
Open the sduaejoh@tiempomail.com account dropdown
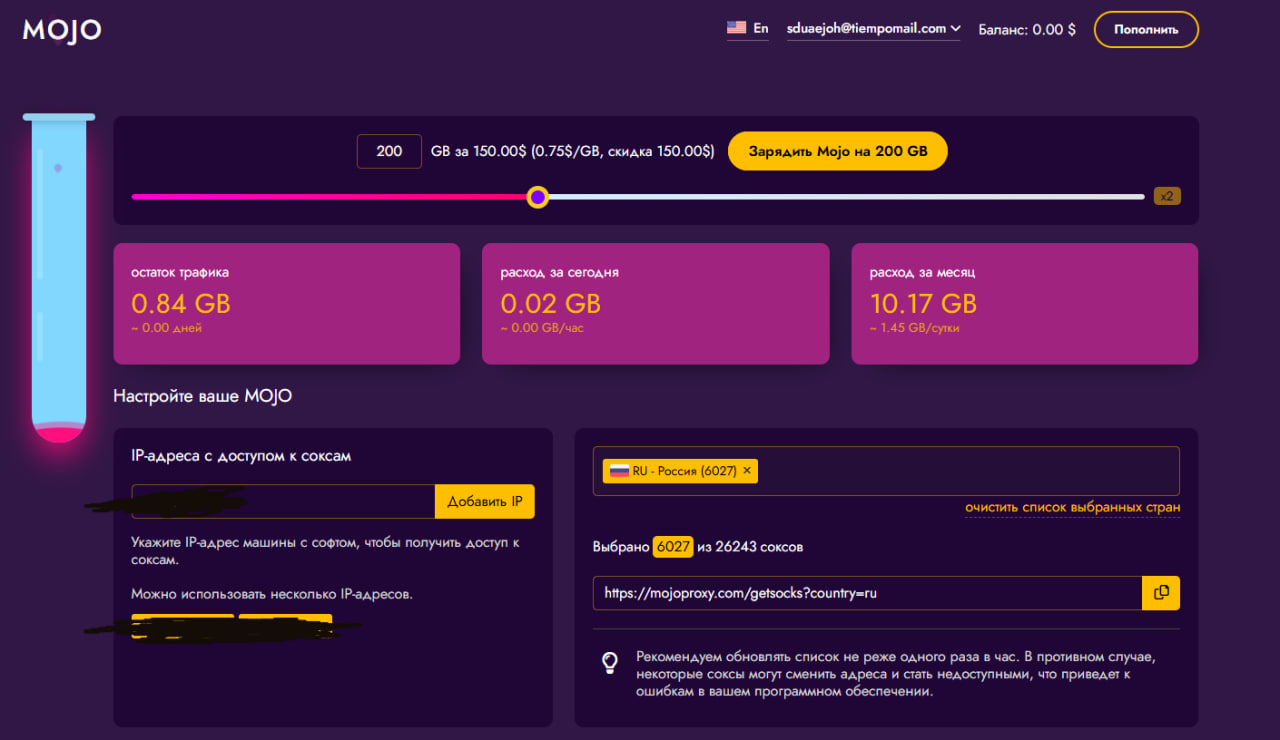pyautogui.click(x=874, y=29)
